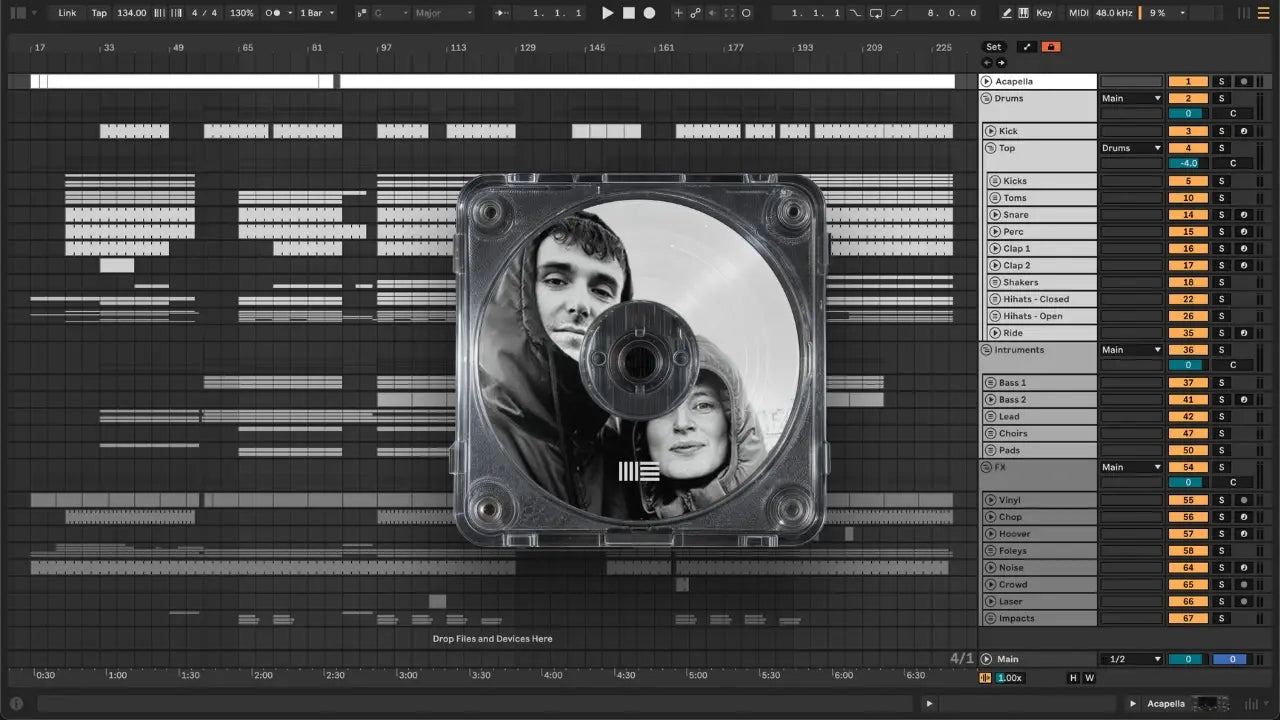Click the Drums group volume 0 field
This screenshot has height=720, width=1280.
[1188, 113]
